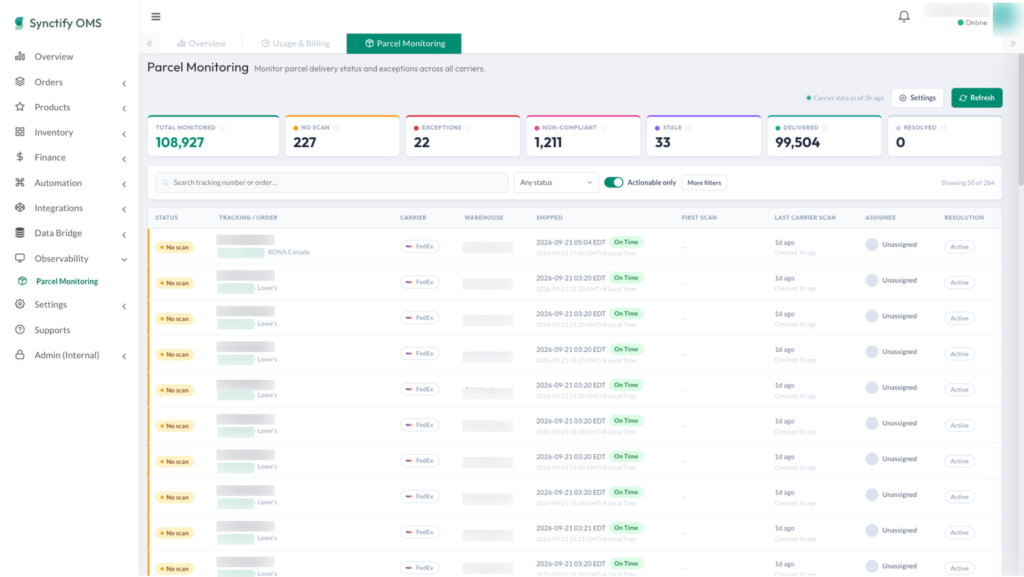Open the Settings button near Refresh
1024x577 pixels.
917,98
